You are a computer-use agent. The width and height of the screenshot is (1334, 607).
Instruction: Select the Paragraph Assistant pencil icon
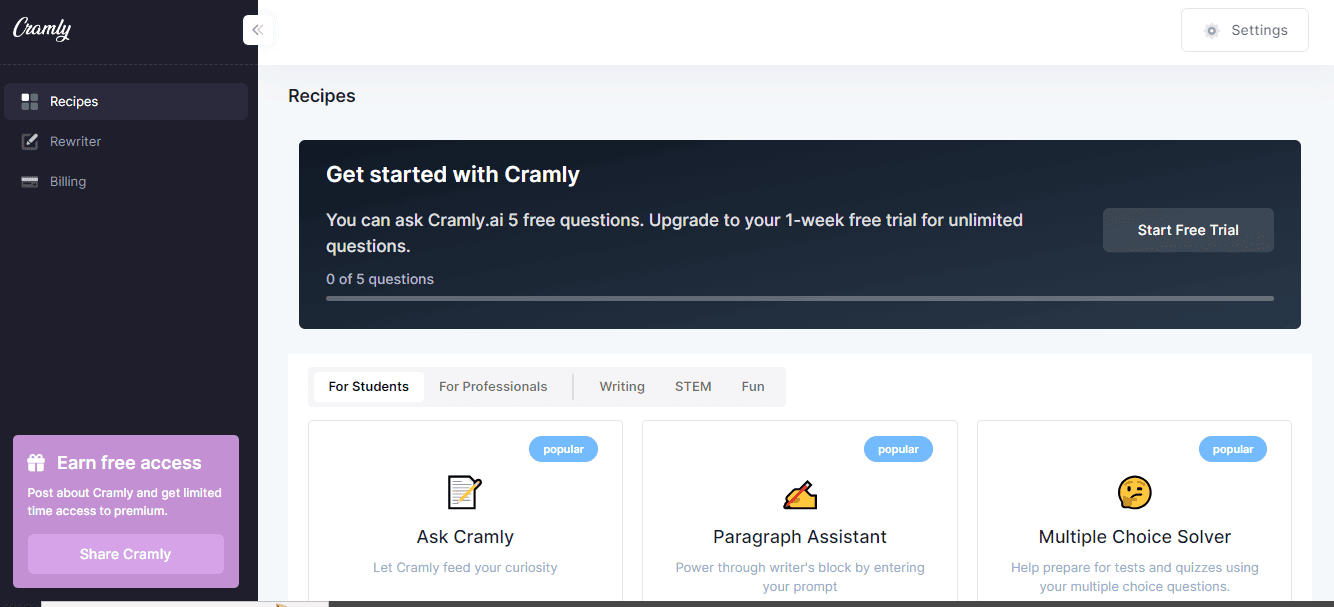[799, 492]
